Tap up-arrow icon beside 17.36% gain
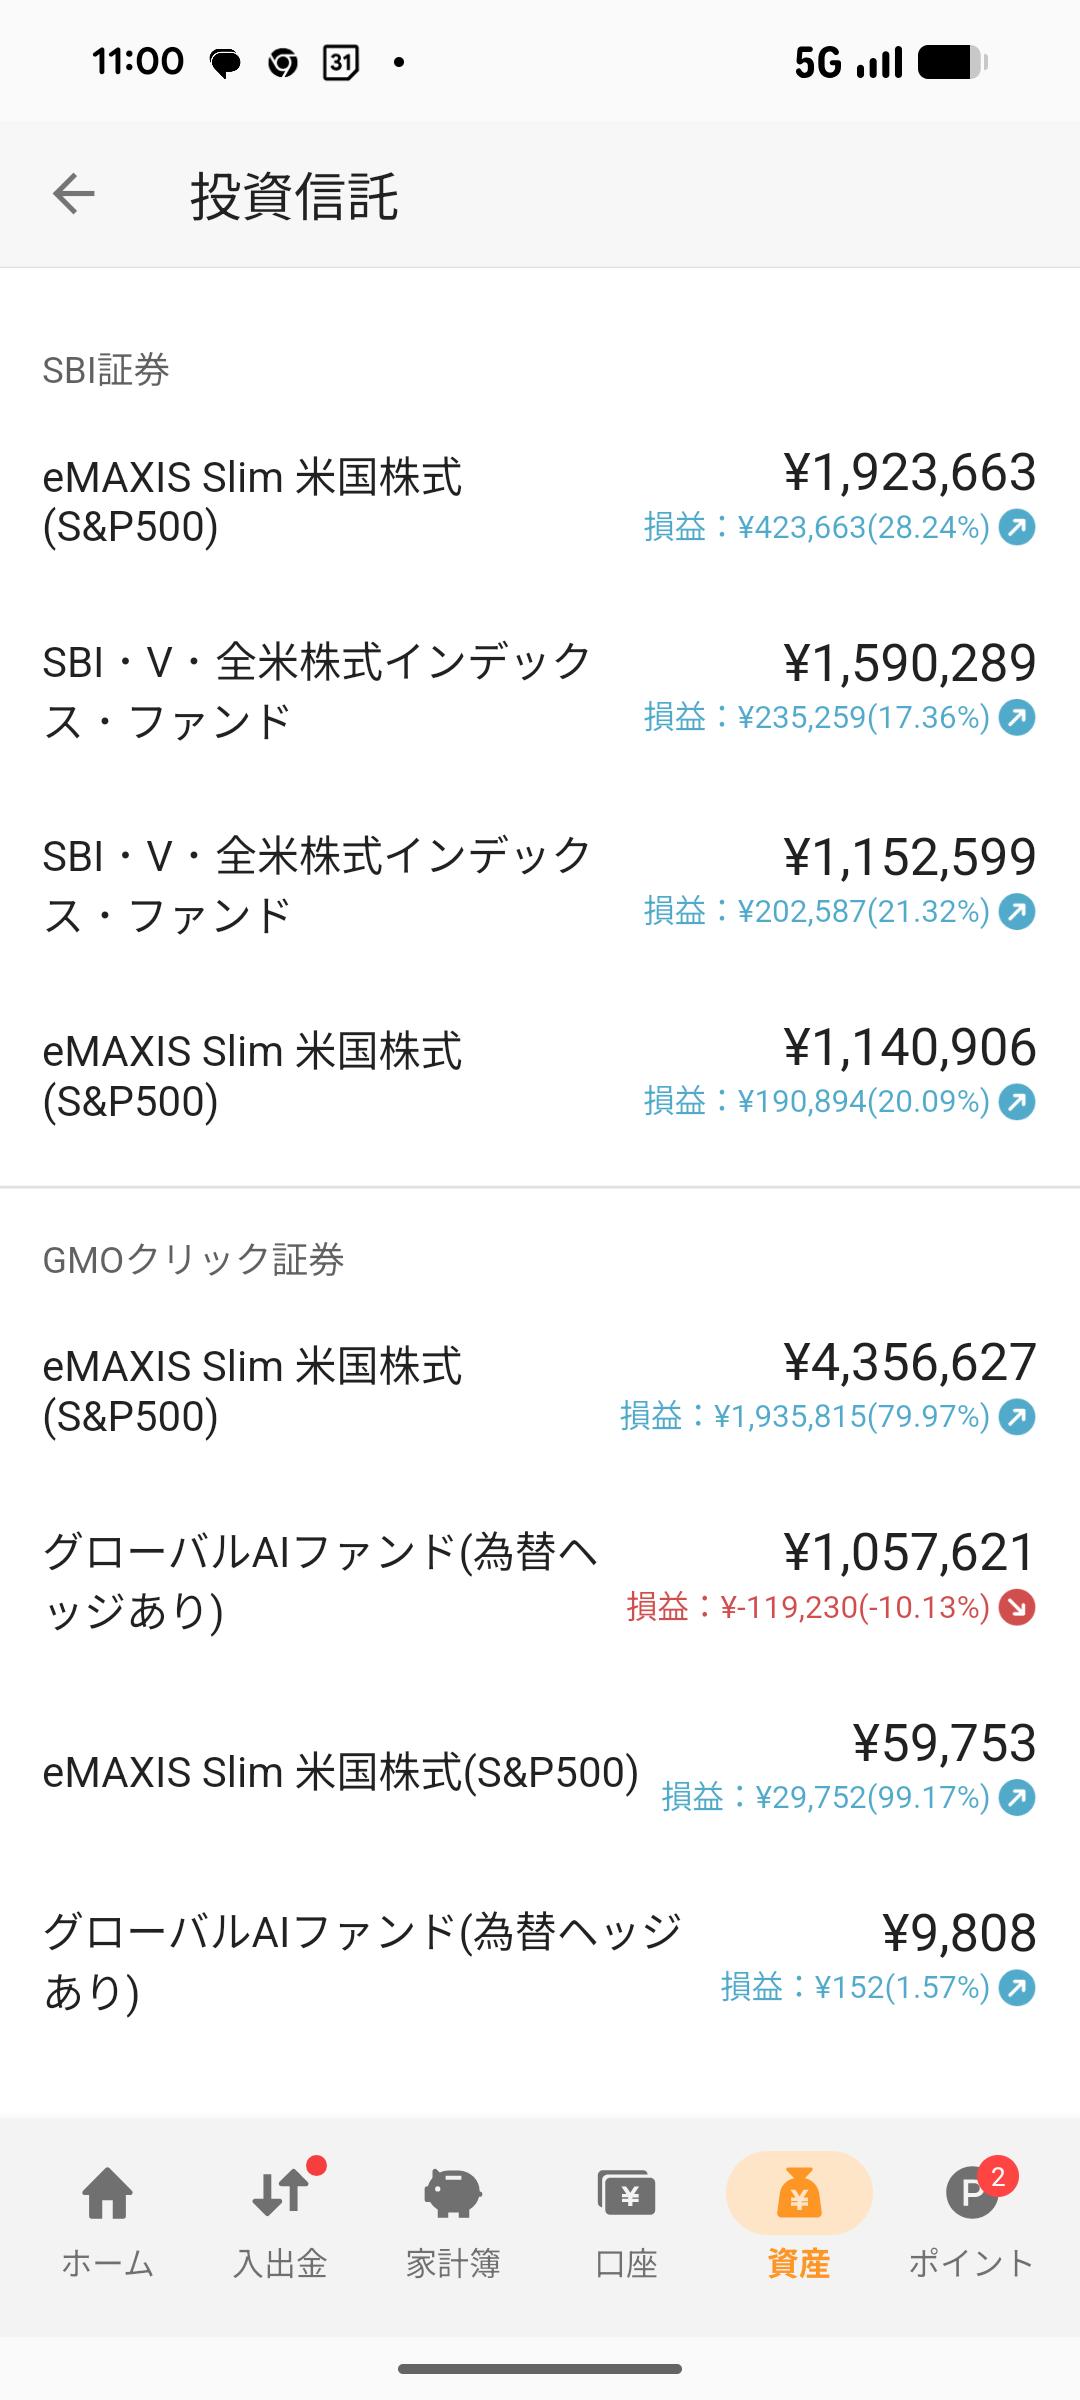 [1017, 717]
